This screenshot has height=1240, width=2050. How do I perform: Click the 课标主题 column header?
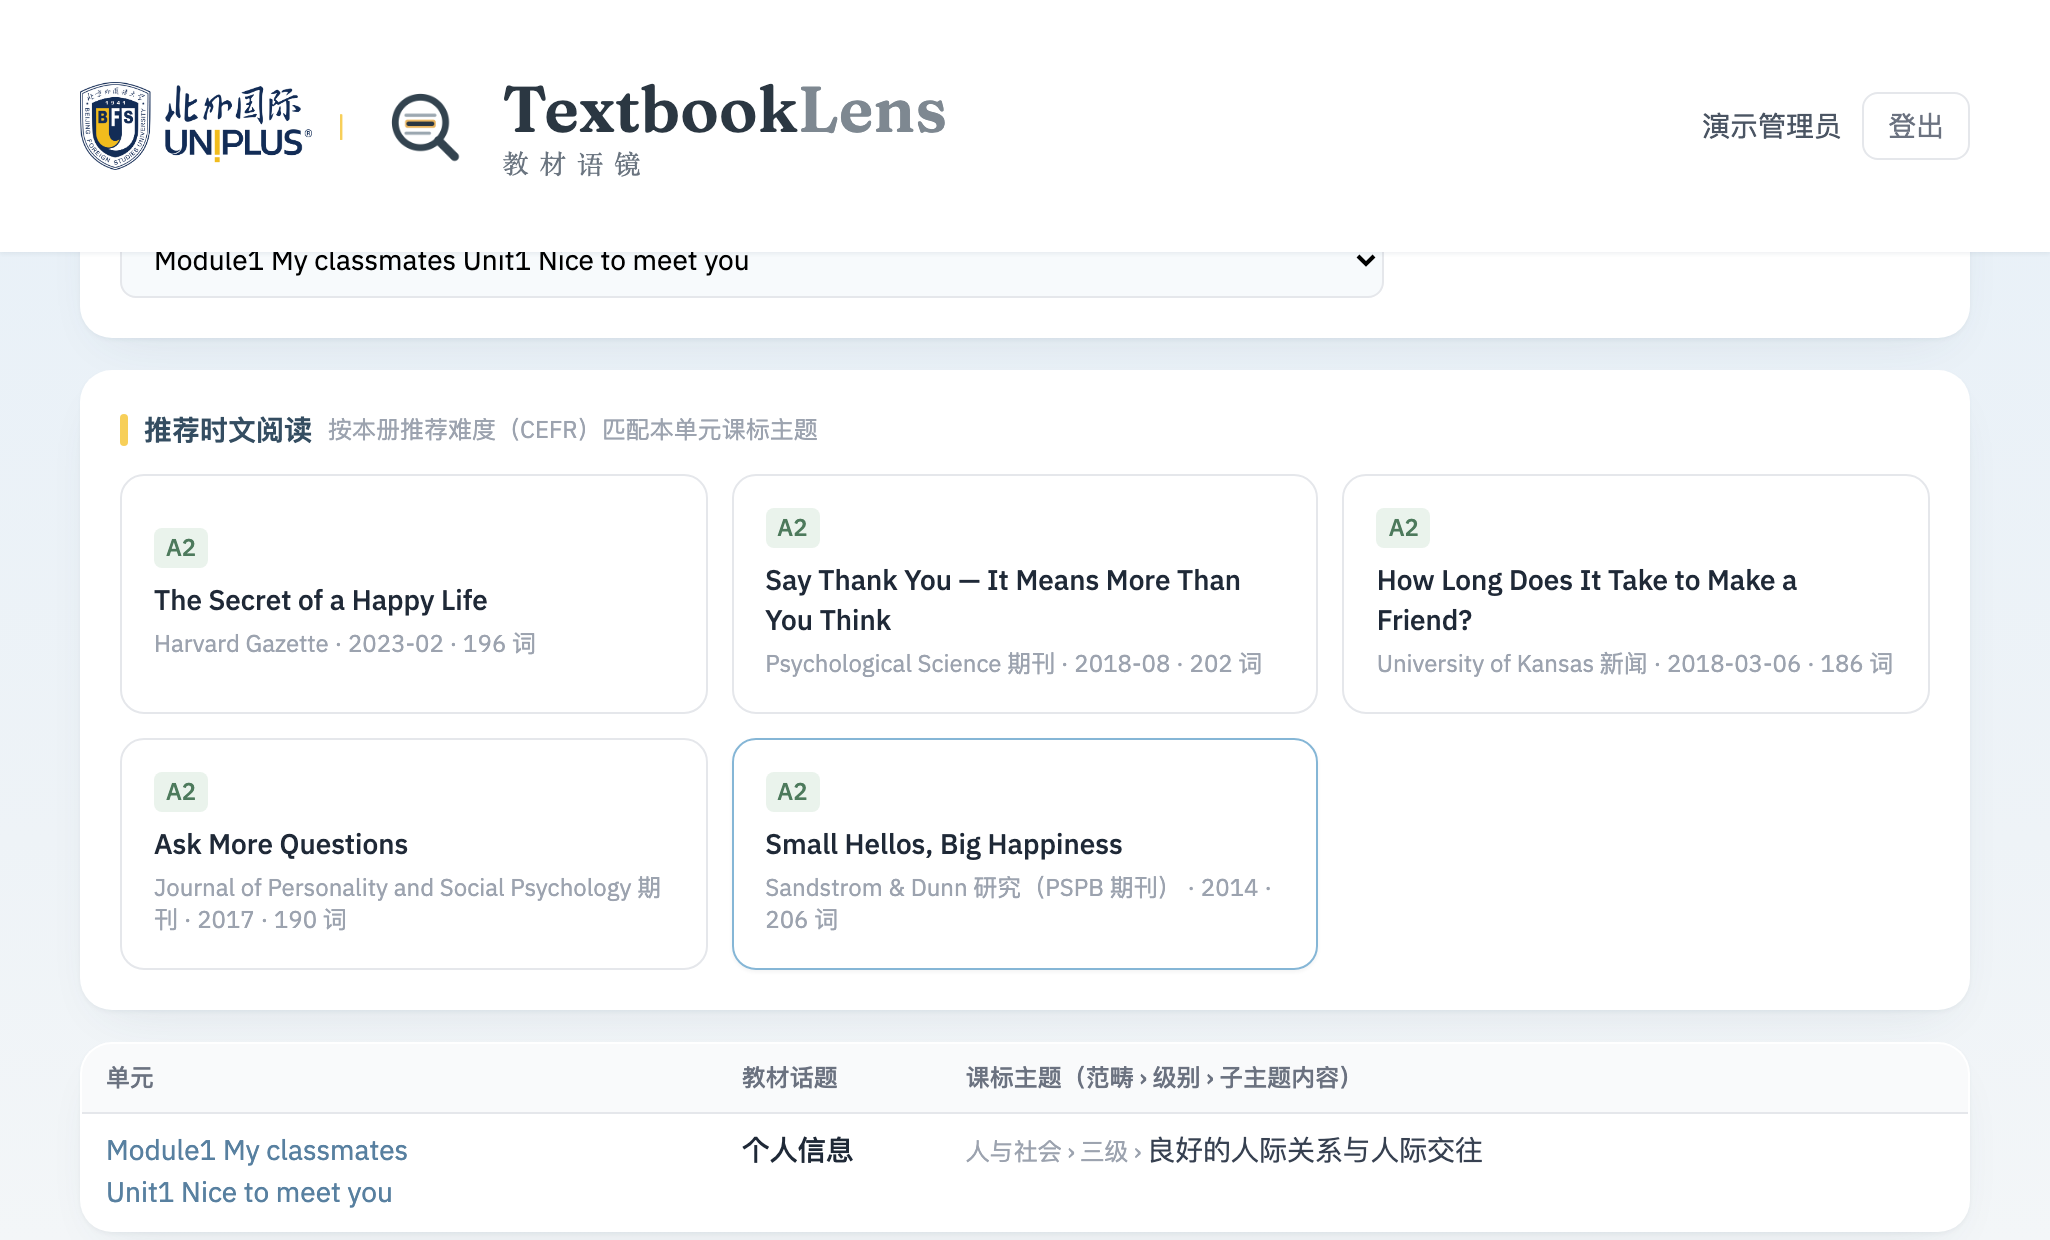[1163, 1078]
